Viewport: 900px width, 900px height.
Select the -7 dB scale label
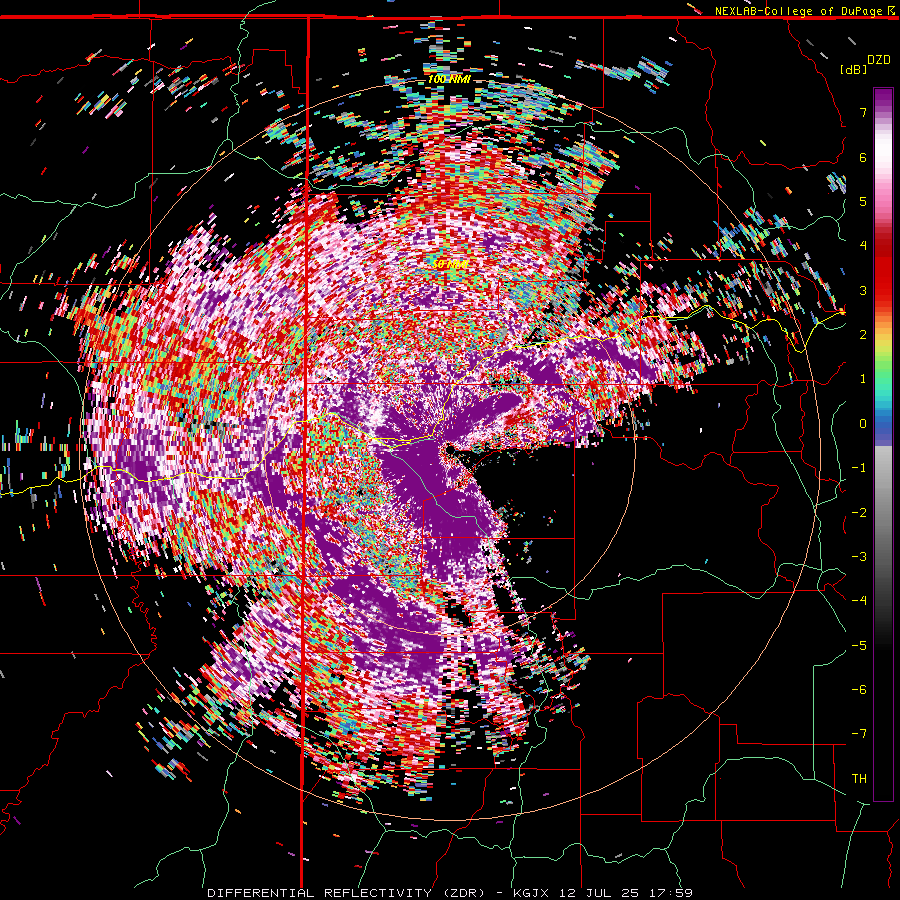tap(859, 734)
